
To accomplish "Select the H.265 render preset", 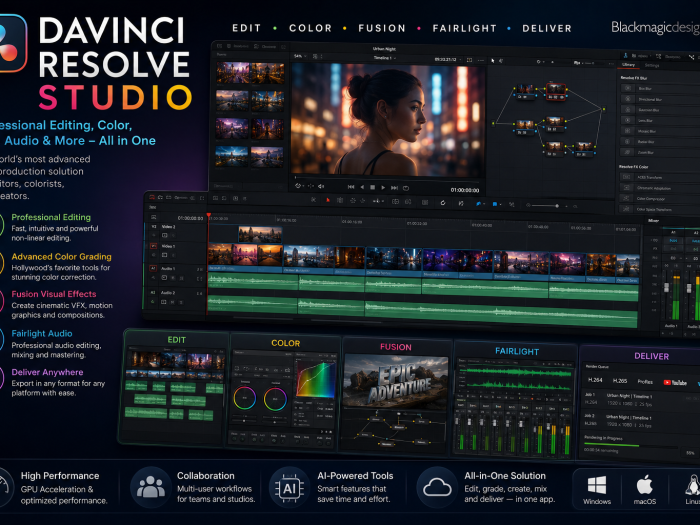I will pos(620,381).
